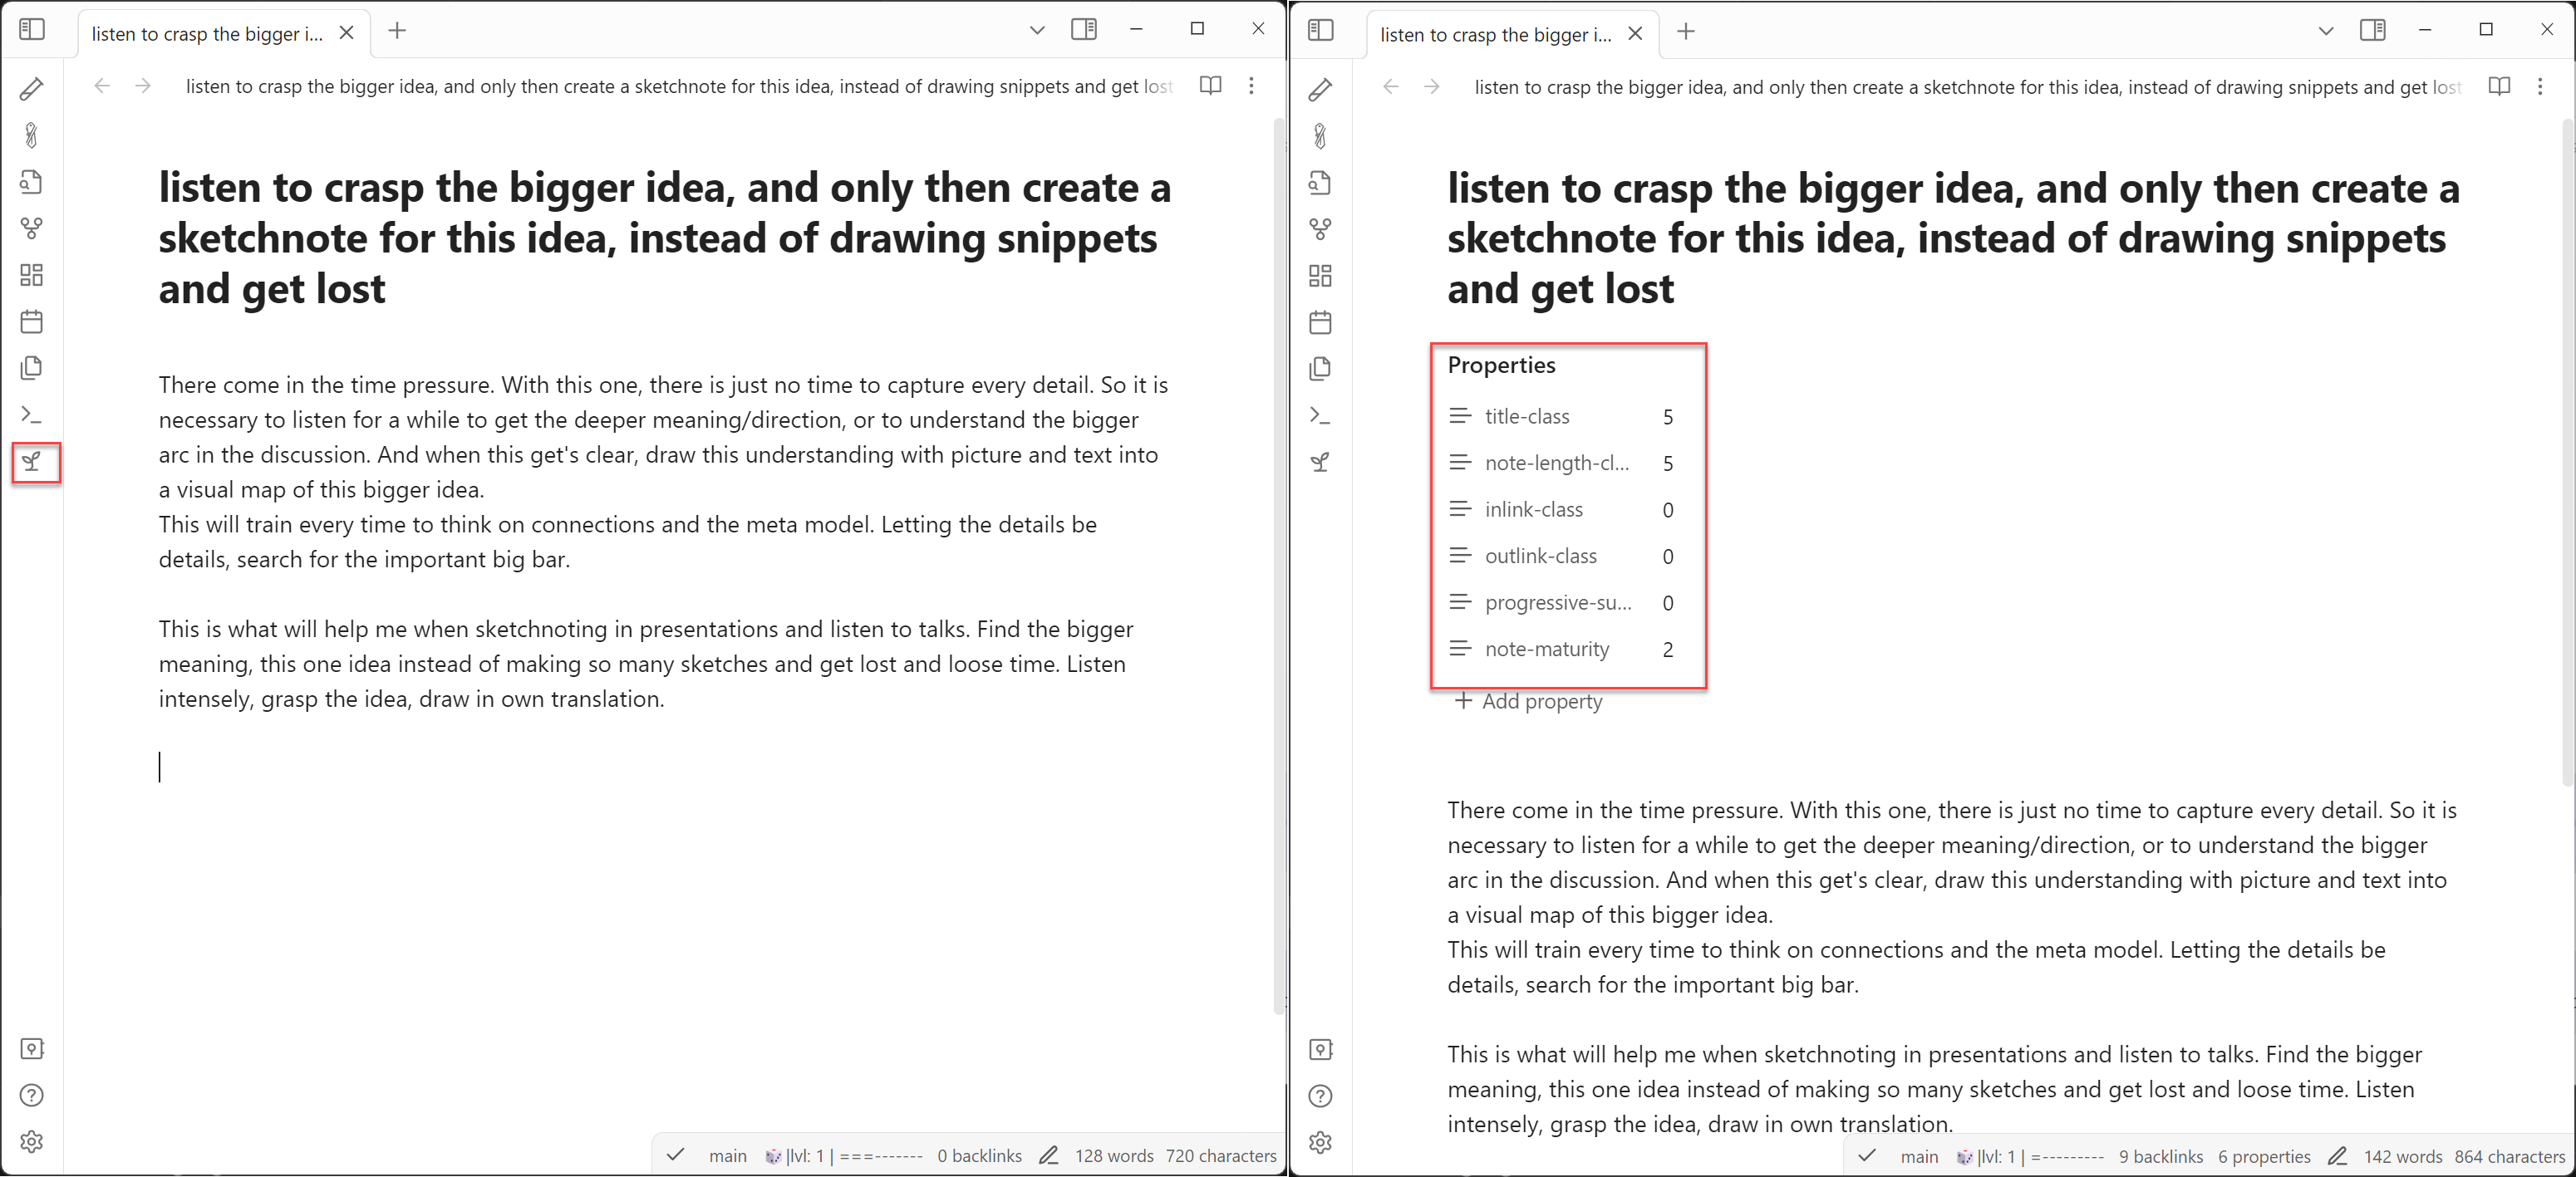The width and height of the screenshot is (2576, 1177).
Task: Open new tab in right window
Action: coord(1686,32)
